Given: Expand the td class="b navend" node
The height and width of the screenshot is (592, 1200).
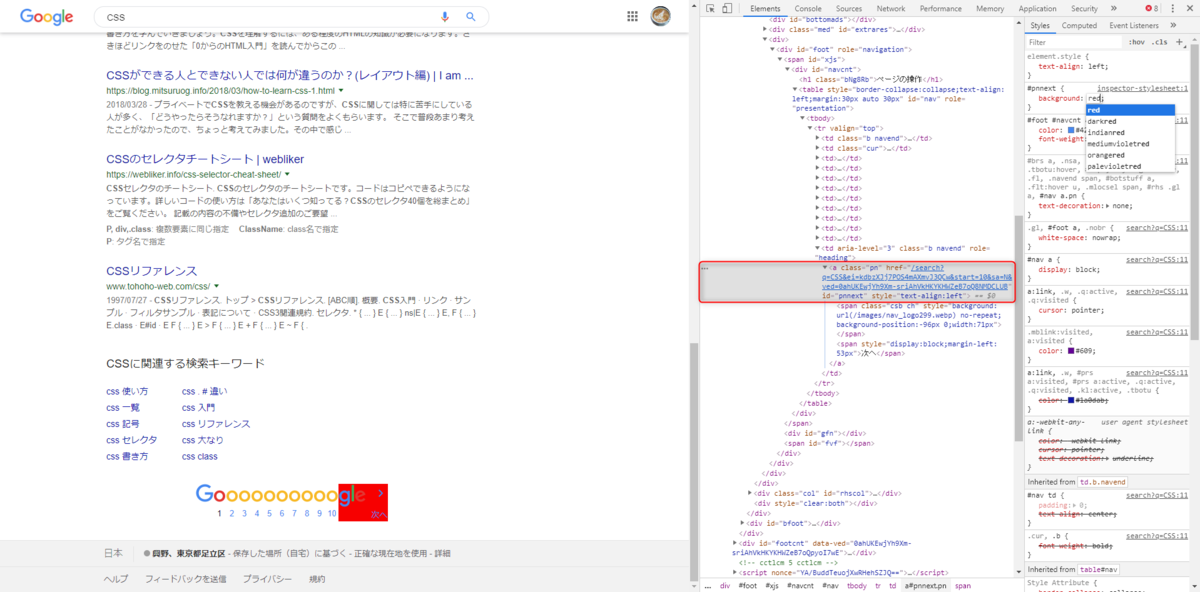Looking at the screenshot, I should pyautogui.click(x=815, y=138).
